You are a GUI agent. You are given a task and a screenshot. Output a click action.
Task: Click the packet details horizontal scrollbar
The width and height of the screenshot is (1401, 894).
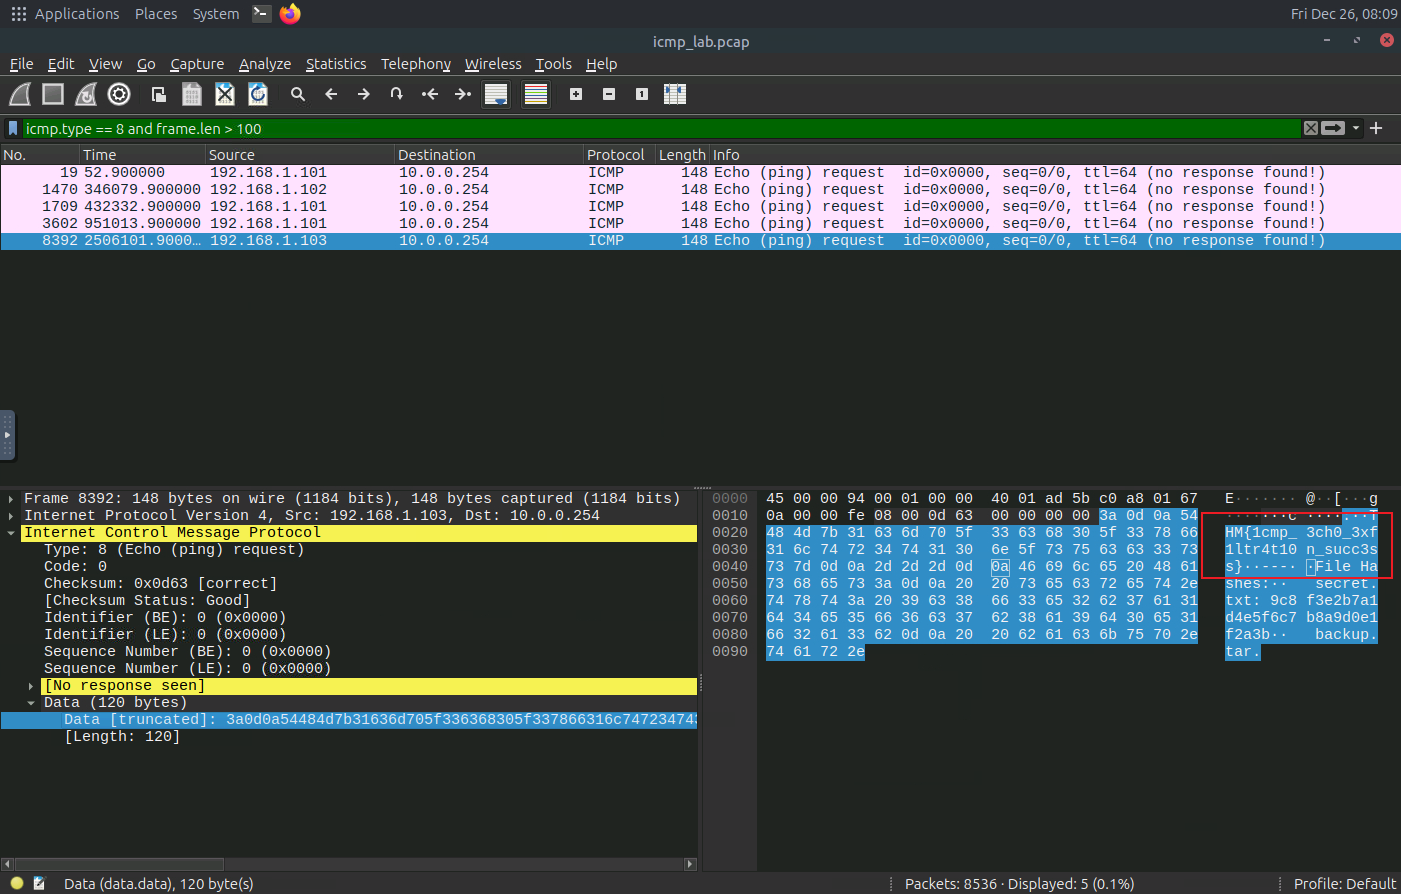click(120, 864)
